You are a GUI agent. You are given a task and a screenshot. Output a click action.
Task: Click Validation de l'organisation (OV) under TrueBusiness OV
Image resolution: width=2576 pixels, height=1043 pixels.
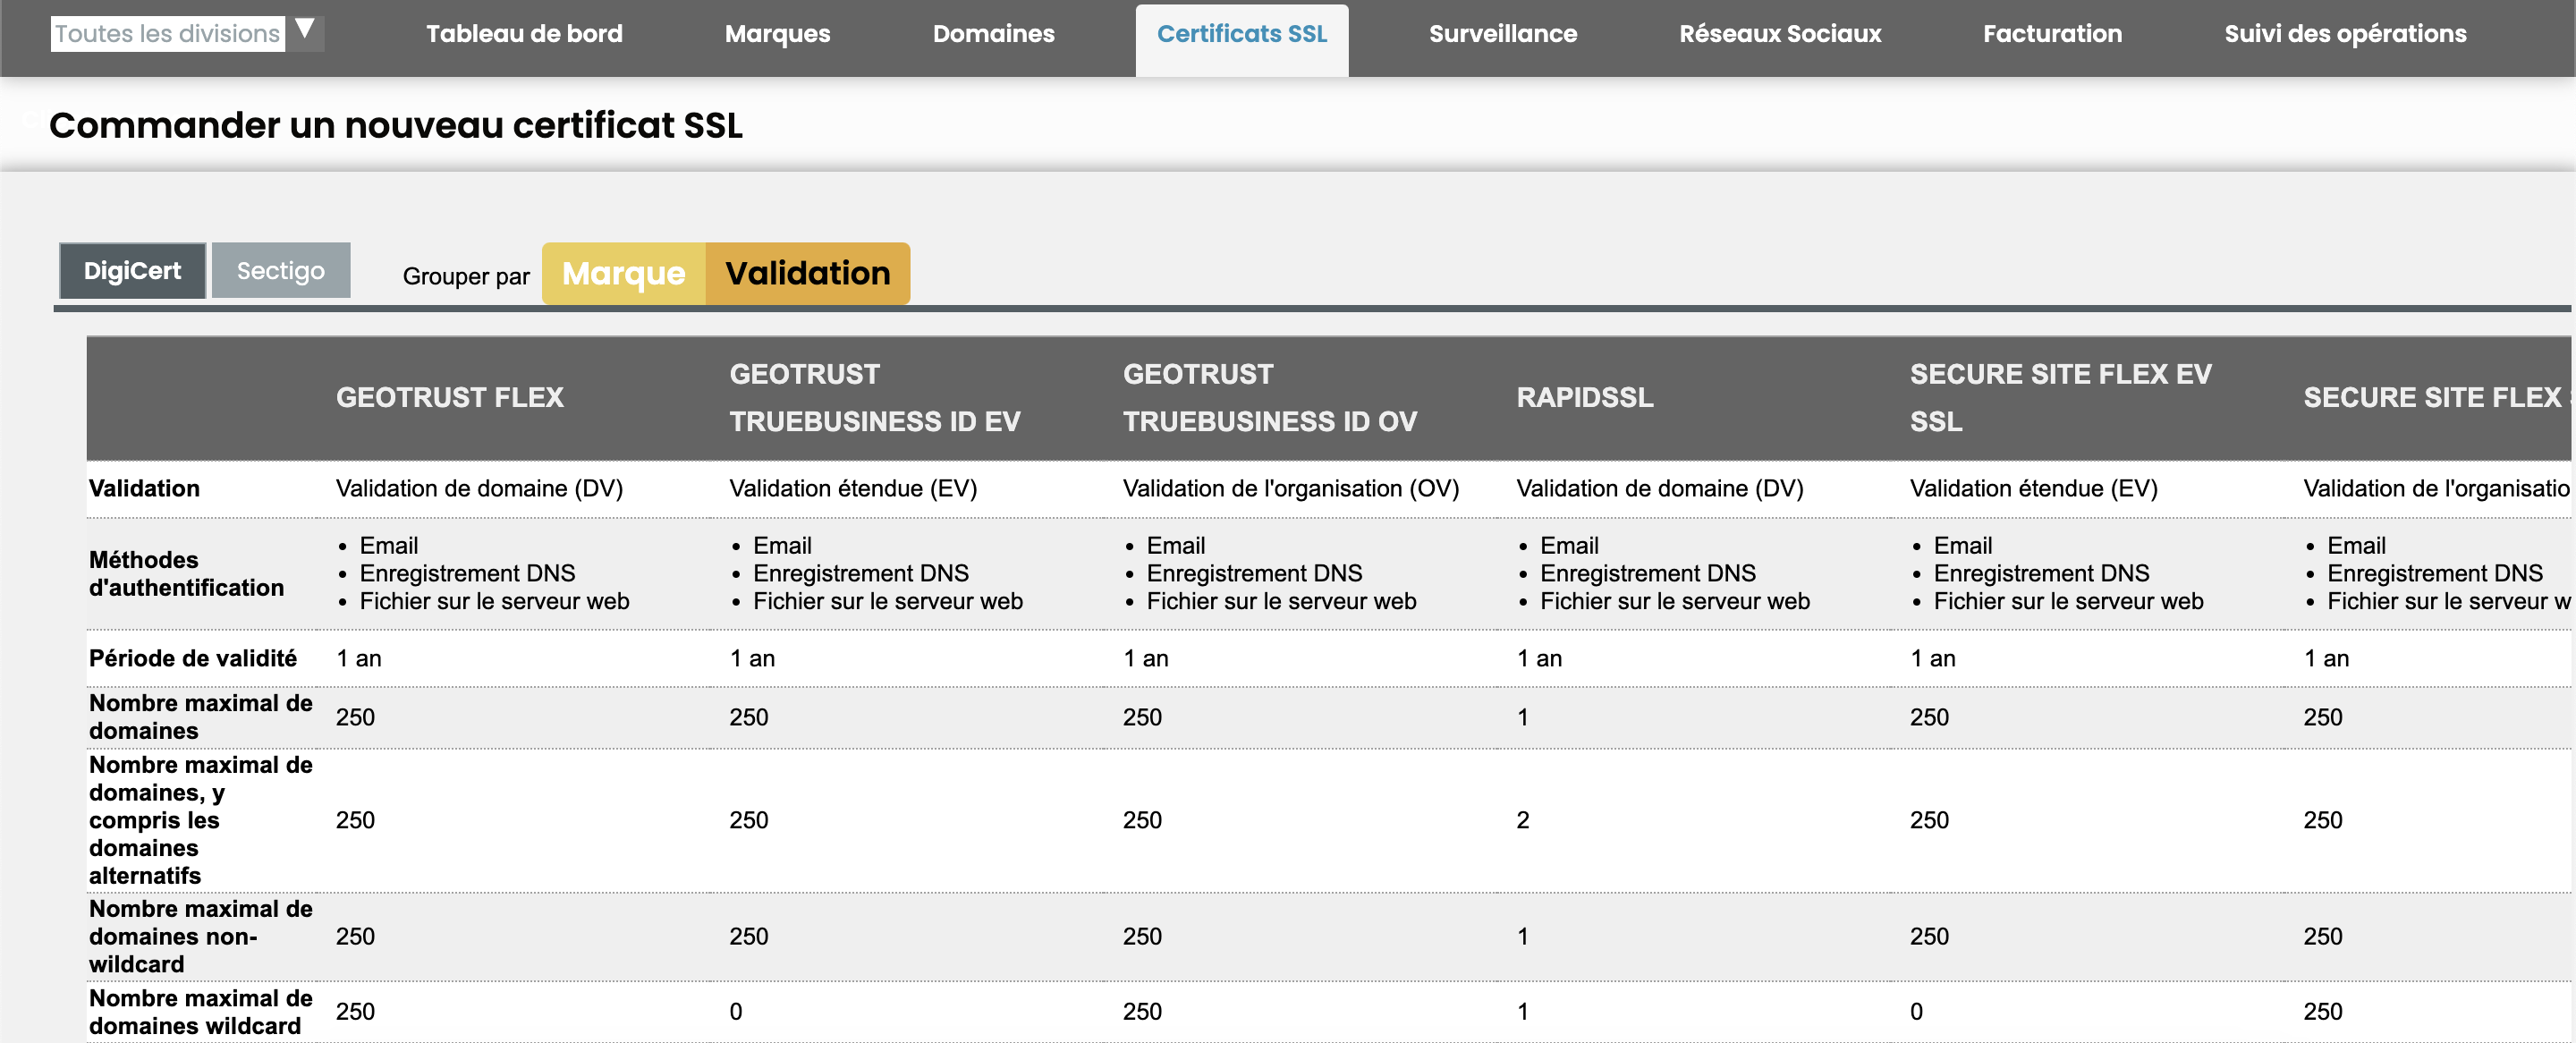tap(1290, 488)
